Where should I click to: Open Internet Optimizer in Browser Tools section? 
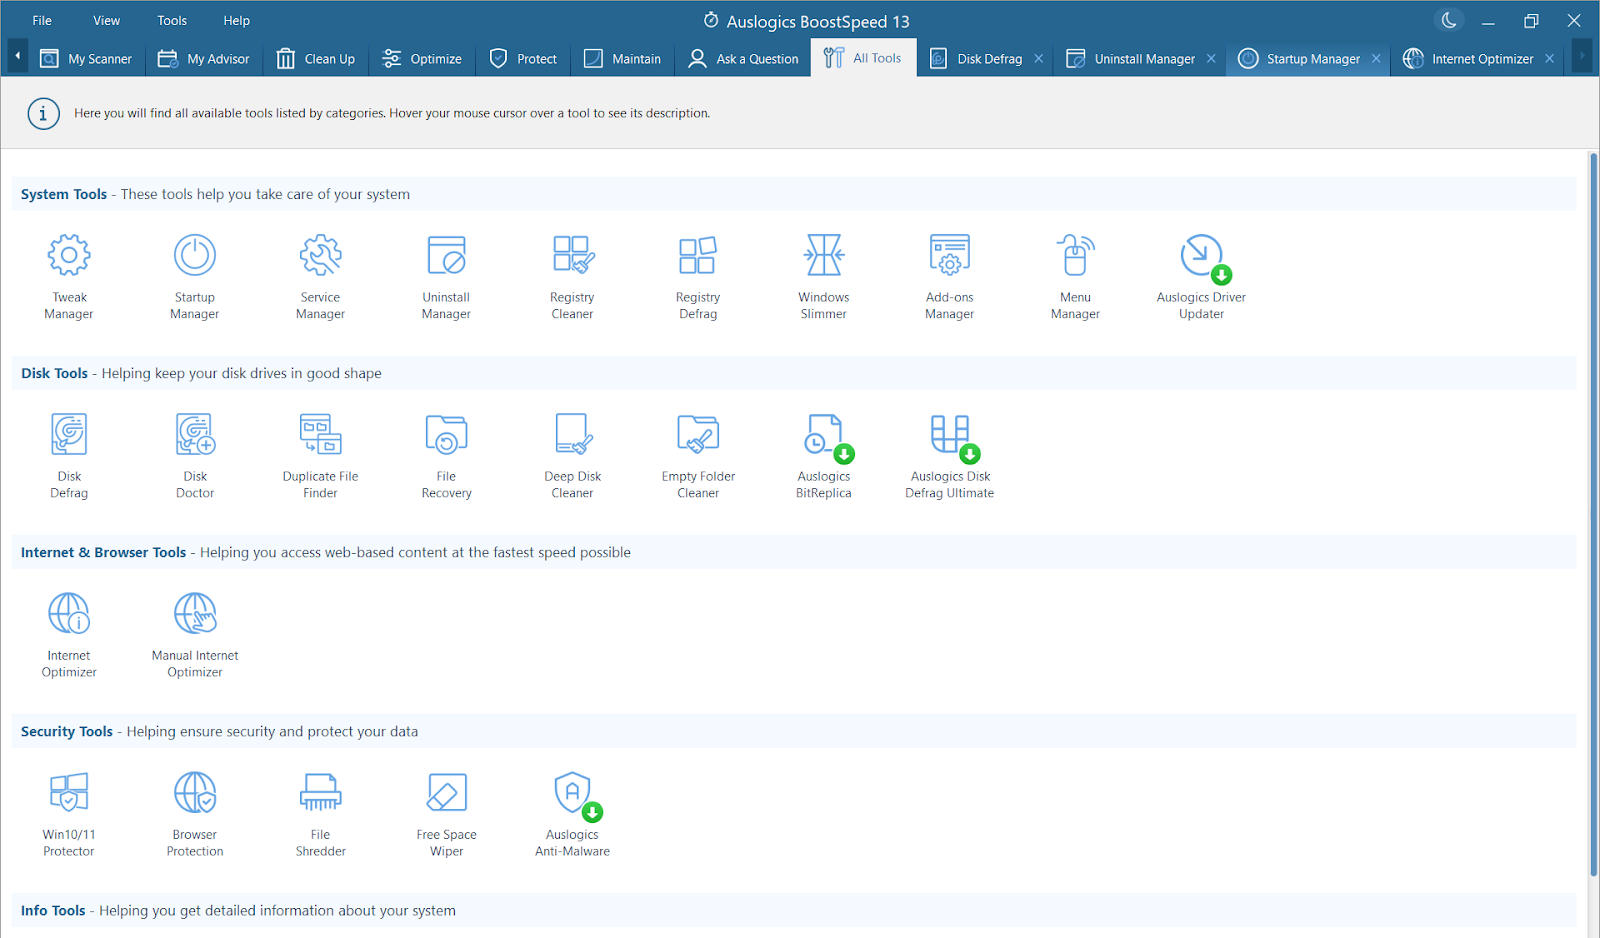[69, 635]
